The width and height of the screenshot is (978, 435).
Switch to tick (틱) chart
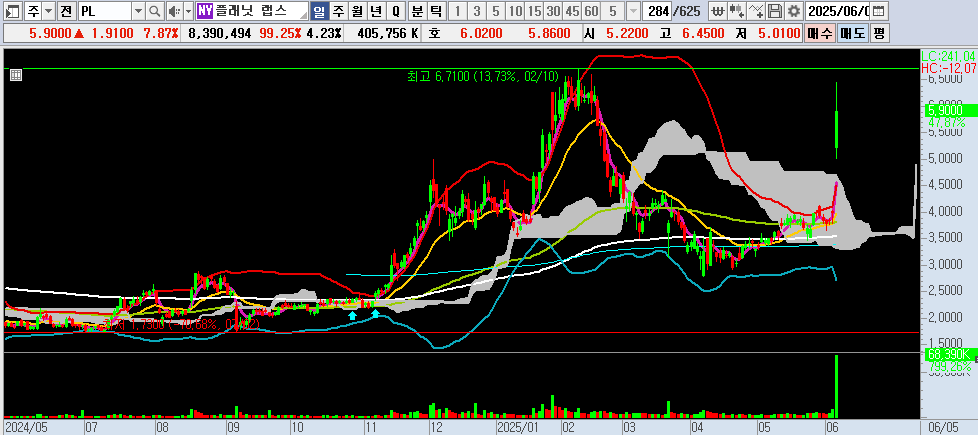[437, 11]
